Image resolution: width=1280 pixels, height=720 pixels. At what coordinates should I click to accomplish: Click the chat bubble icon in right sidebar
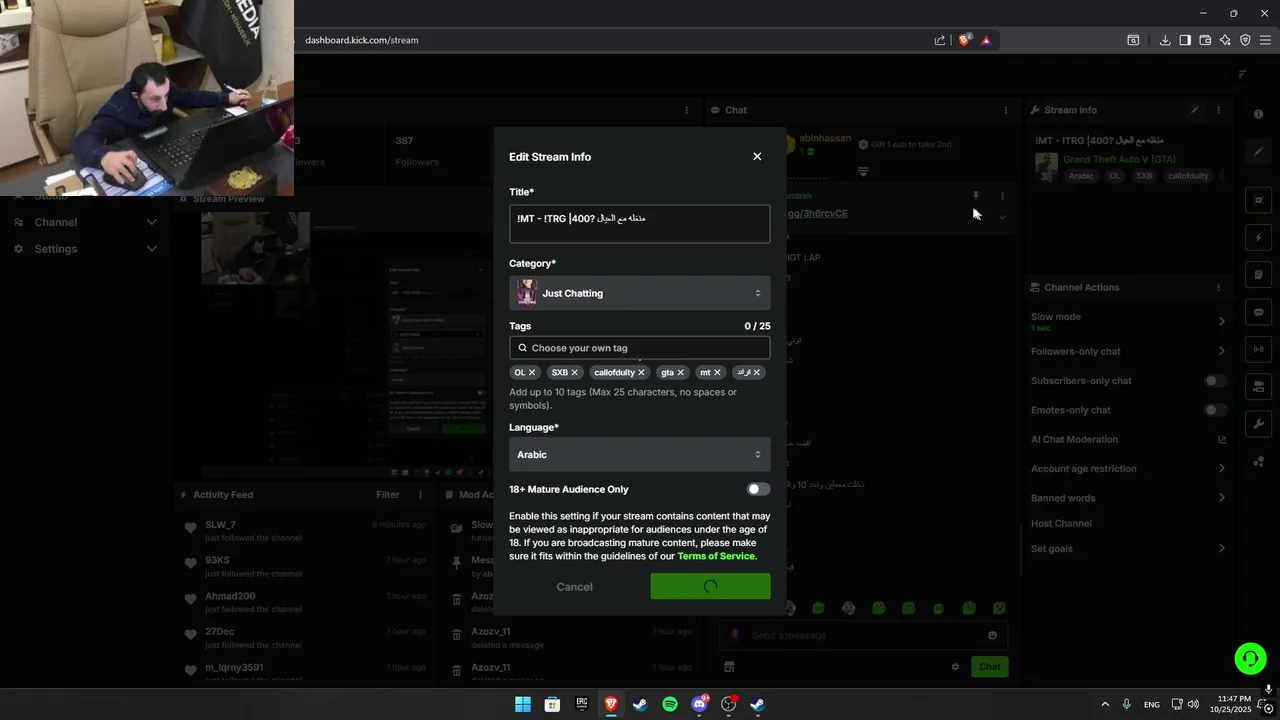pyautogui.click(x=1259, y=312)
